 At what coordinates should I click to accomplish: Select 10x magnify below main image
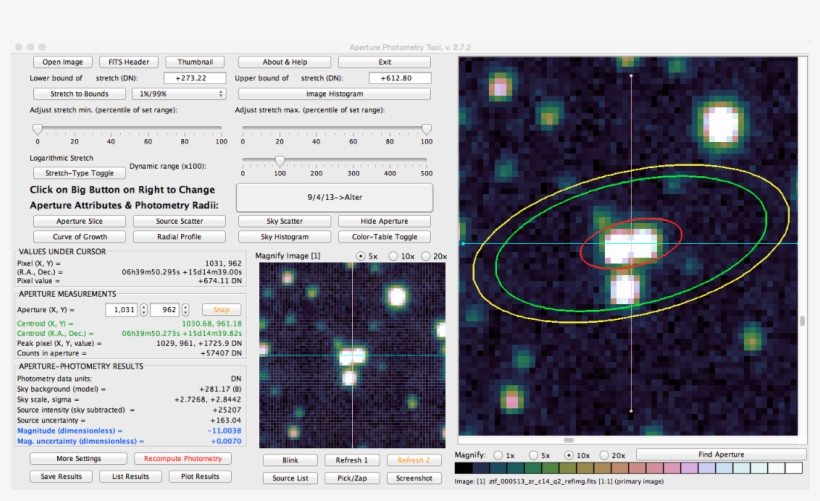click(568, 456)
